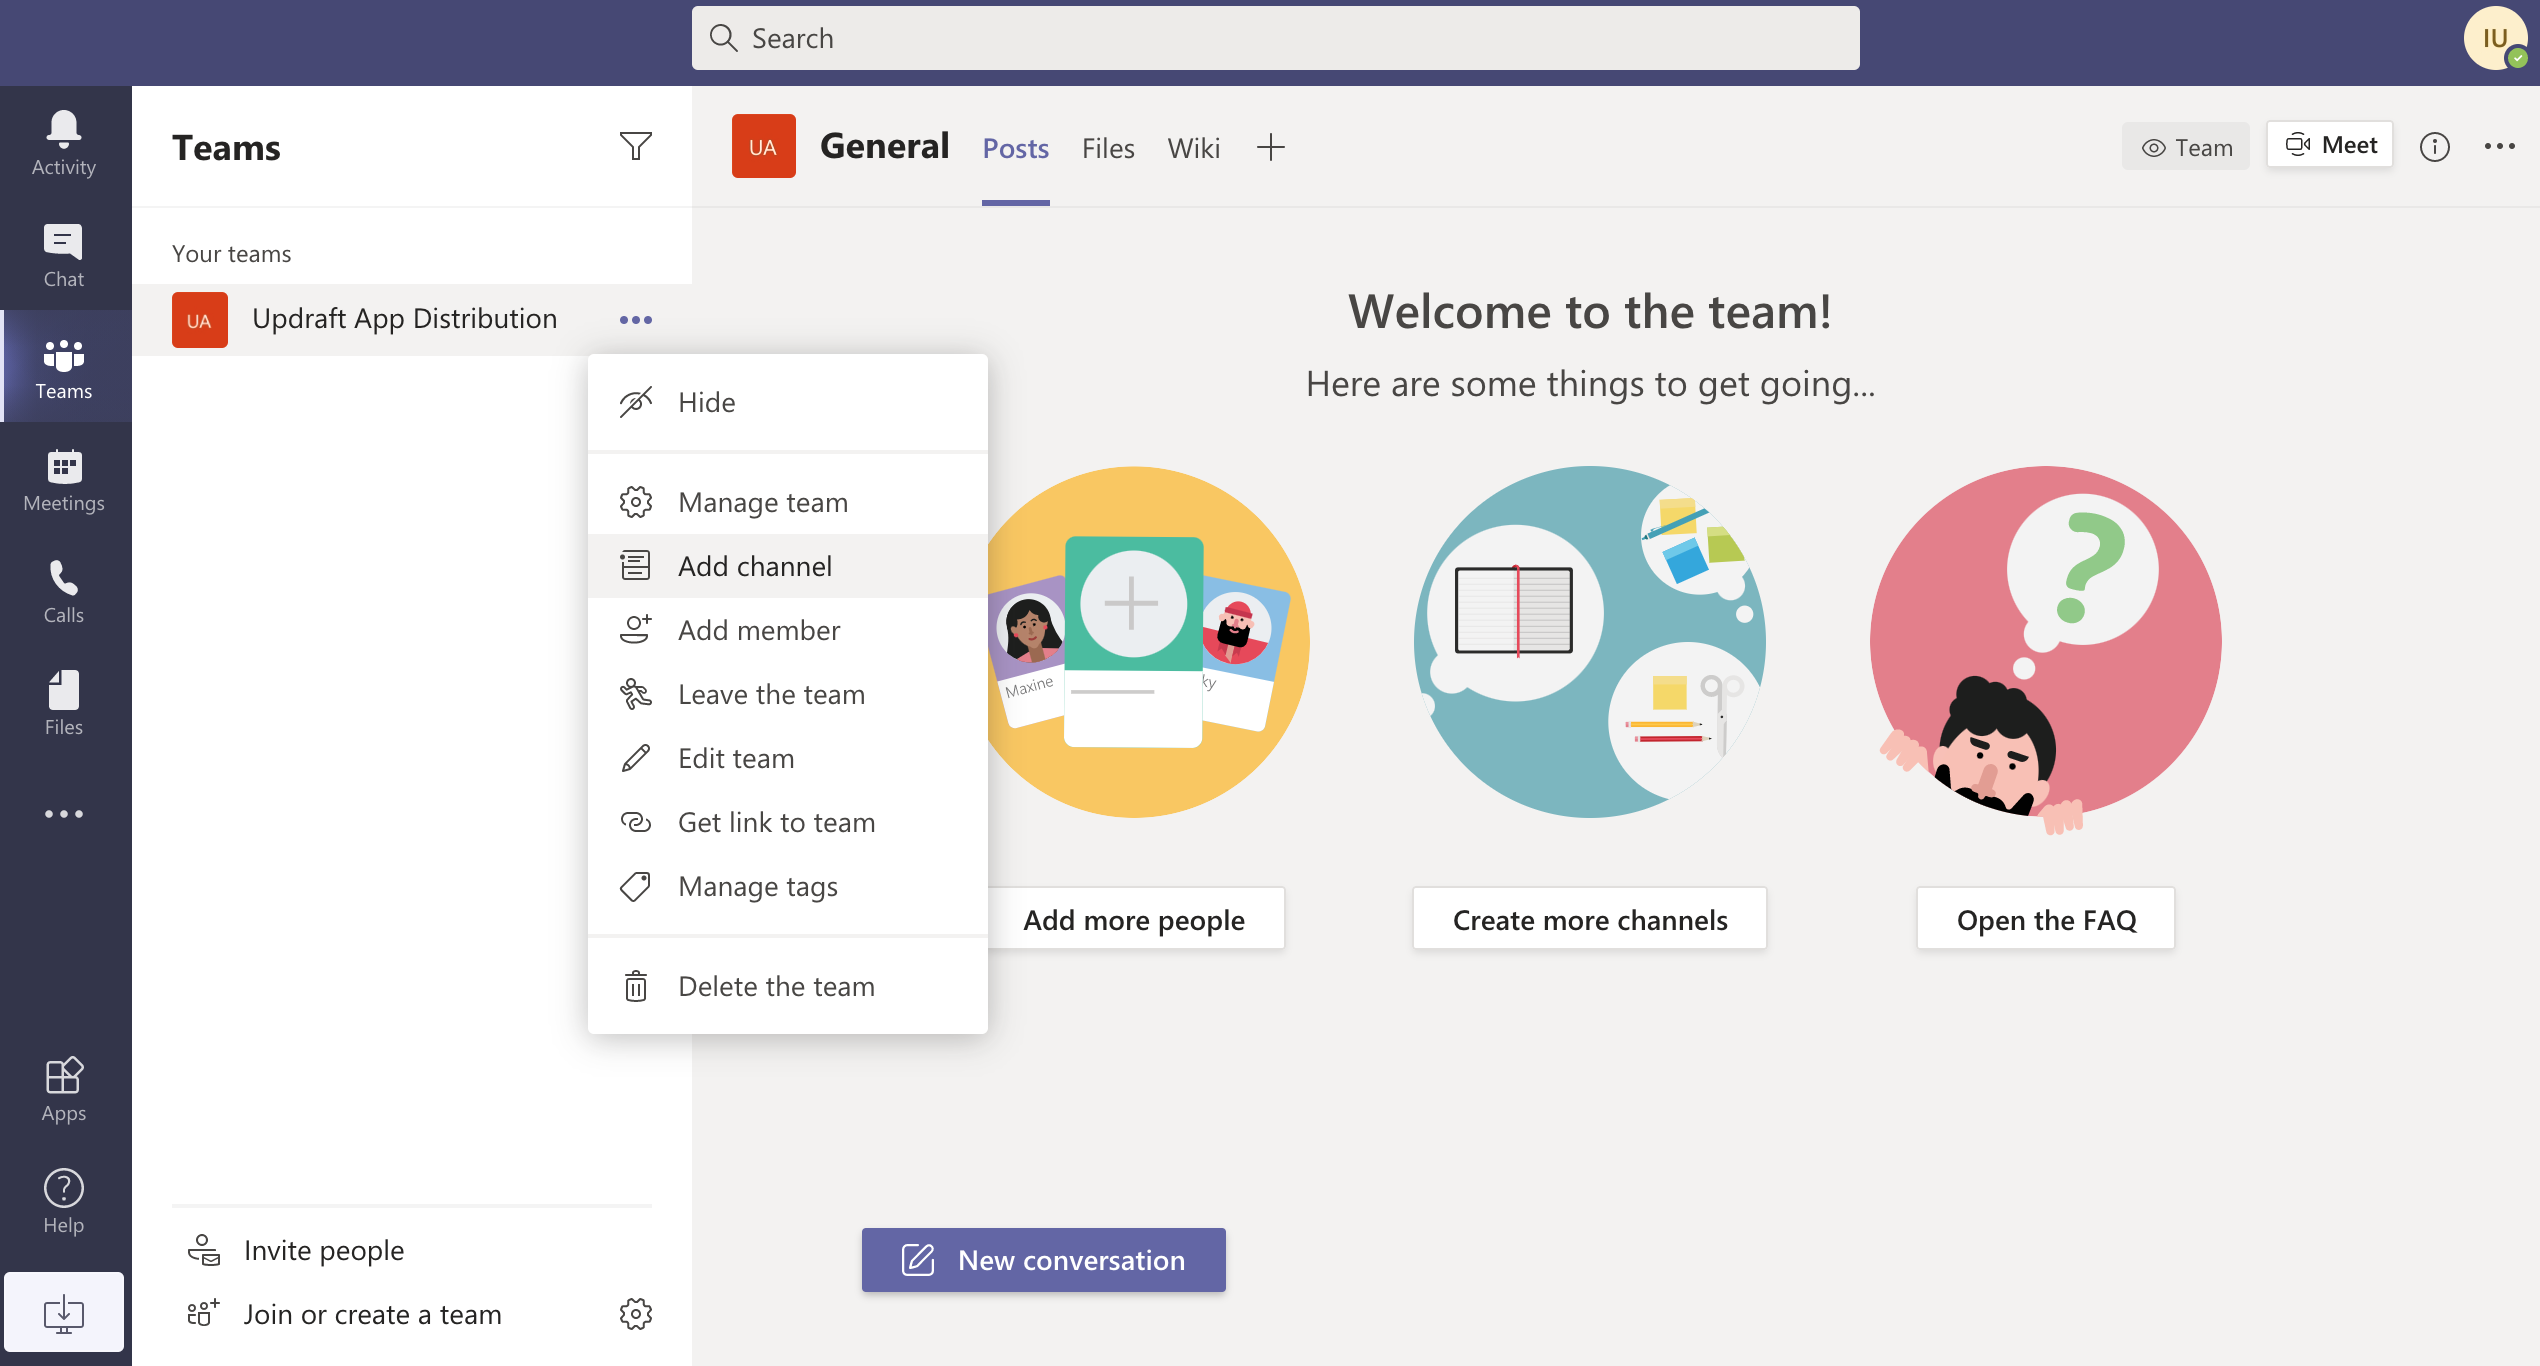Select the Teams sidebar icon
The width and height of the screenshot is (2540, 1366).
point(64,367)
